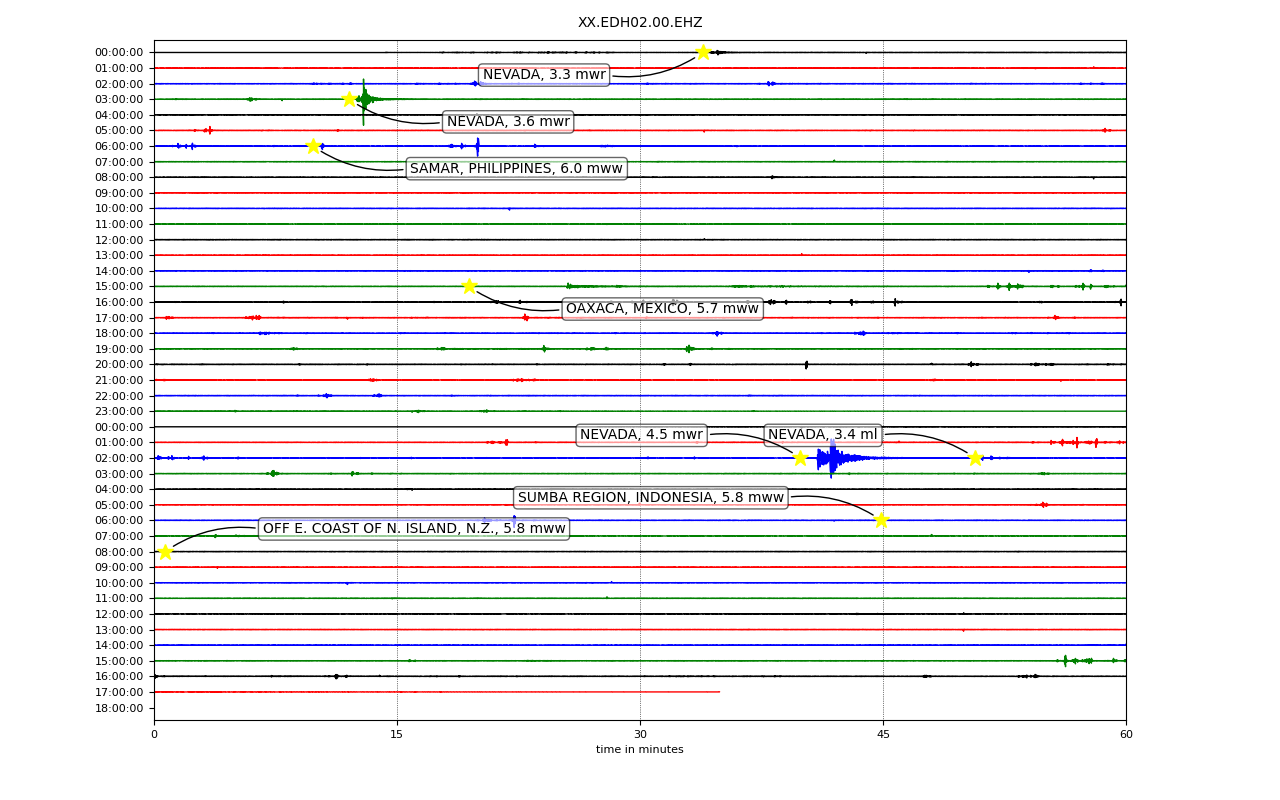Select the OAXACA, MEXICO, 5.7 mww label
This screenshot has width=1280, height=800.
coord(662,308)
